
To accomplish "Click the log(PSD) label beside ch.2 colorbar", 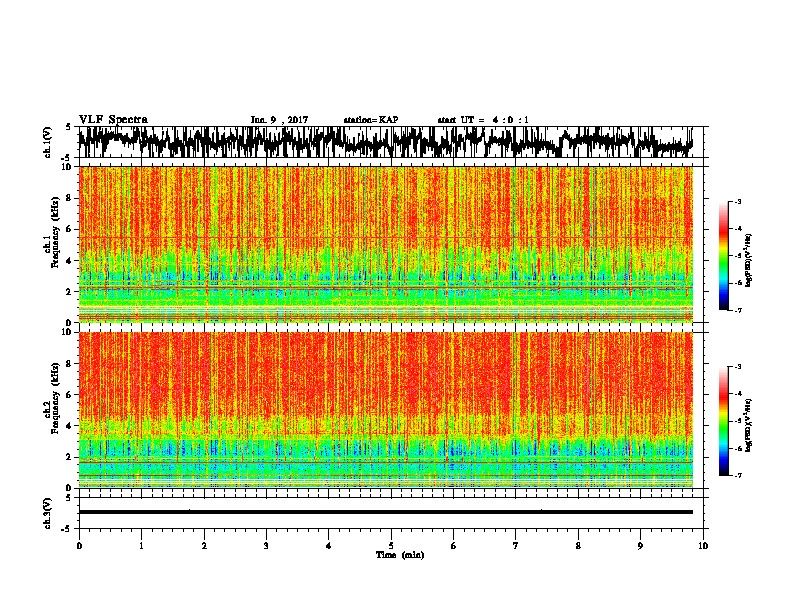I will (749, 424).
